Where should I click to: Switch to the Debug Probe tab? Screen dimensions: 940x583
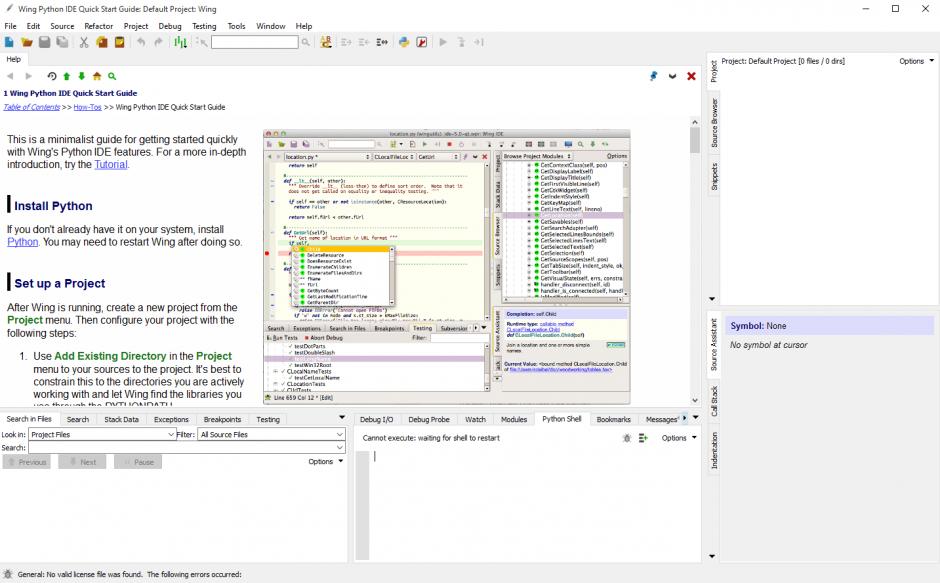(x=429, y=419)
